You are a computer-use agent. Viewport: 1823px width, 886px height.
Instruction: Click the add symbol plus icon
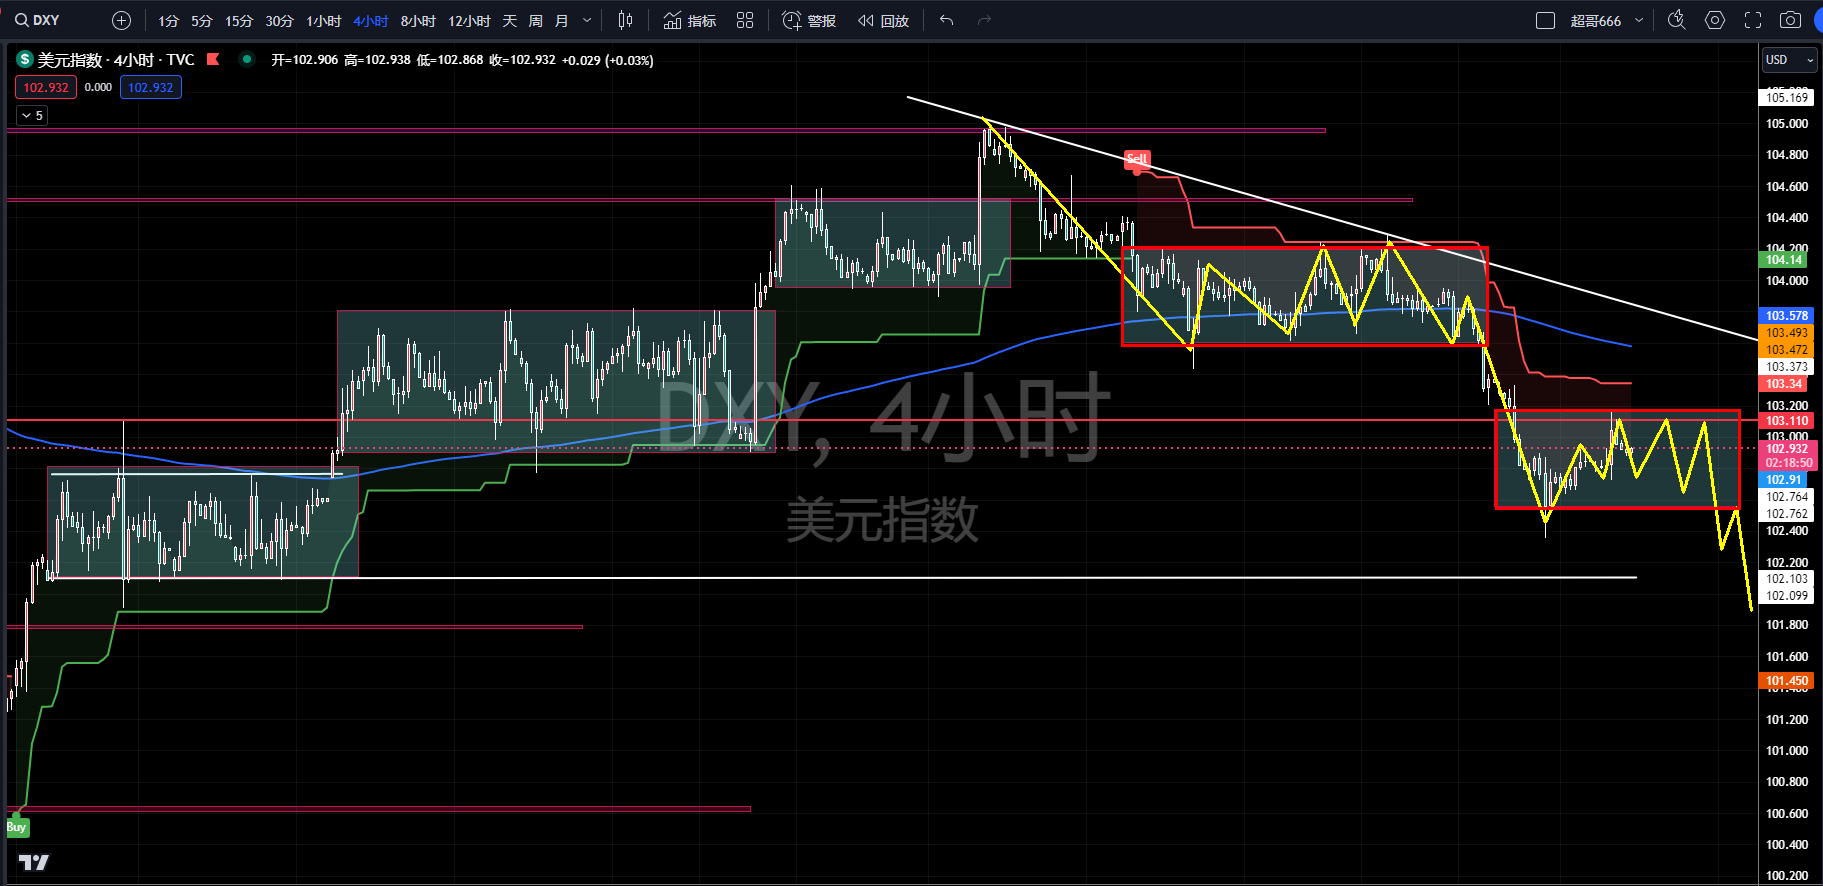click(121, 20)
